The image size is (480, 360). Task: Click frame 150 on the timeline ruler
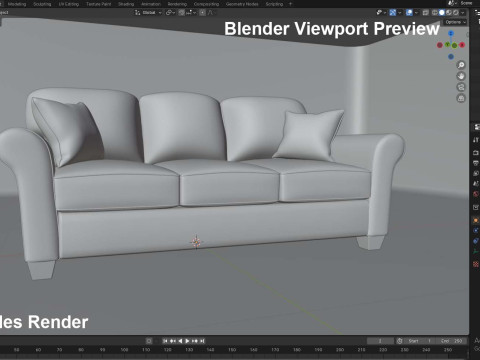(232, 350)
